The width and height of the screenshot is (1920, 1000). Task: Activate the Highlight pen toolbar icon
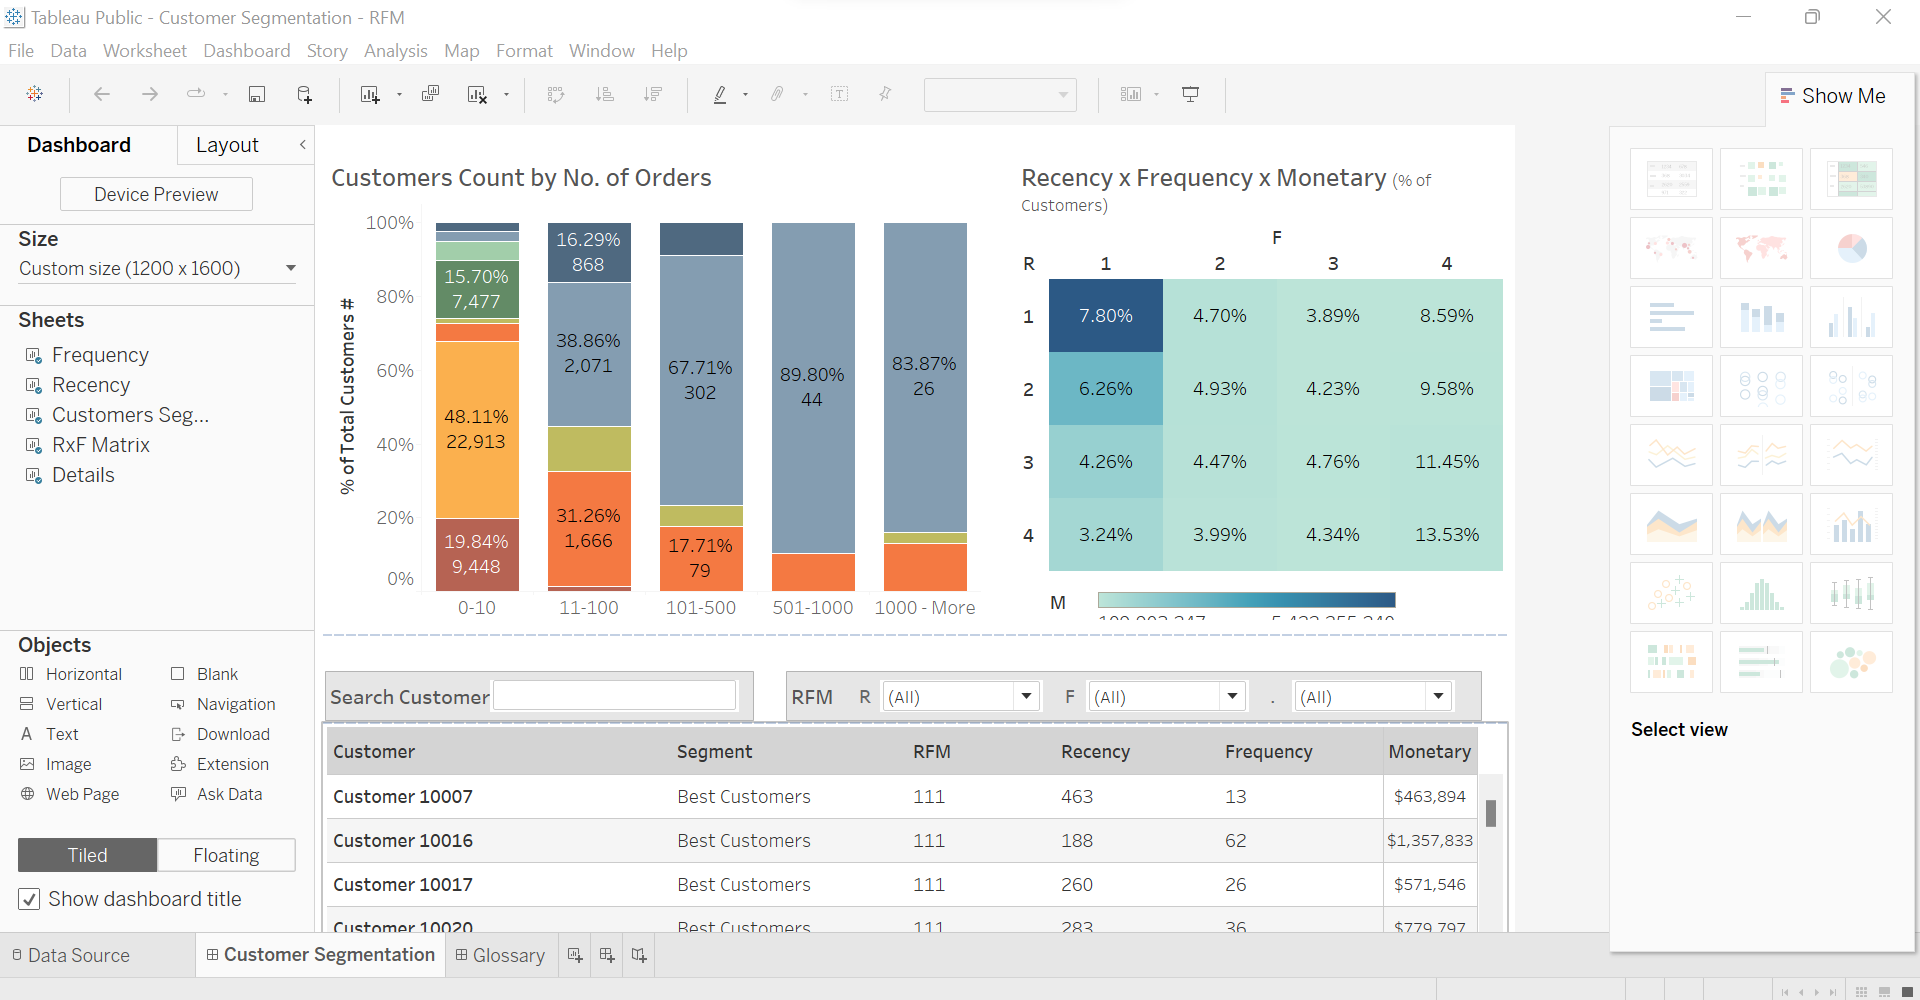[721, 94]
